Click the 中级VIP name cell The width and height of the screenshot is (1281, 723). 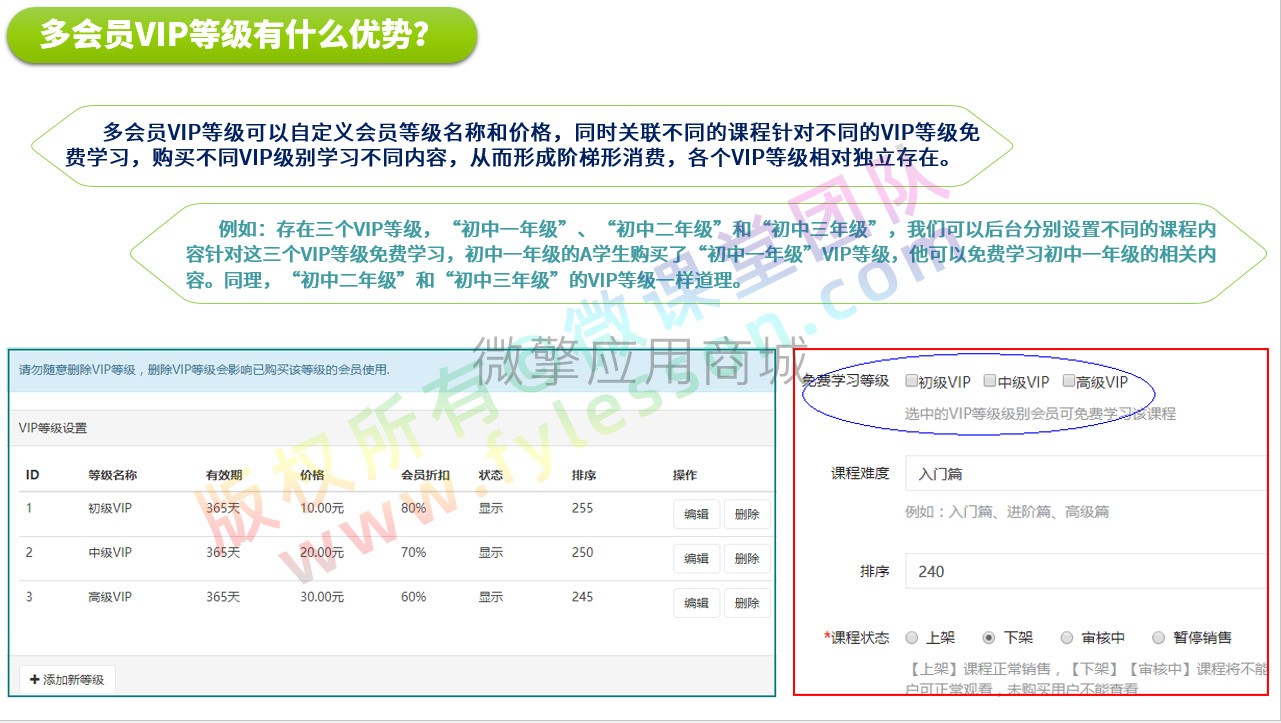click(x=110, y=552)
